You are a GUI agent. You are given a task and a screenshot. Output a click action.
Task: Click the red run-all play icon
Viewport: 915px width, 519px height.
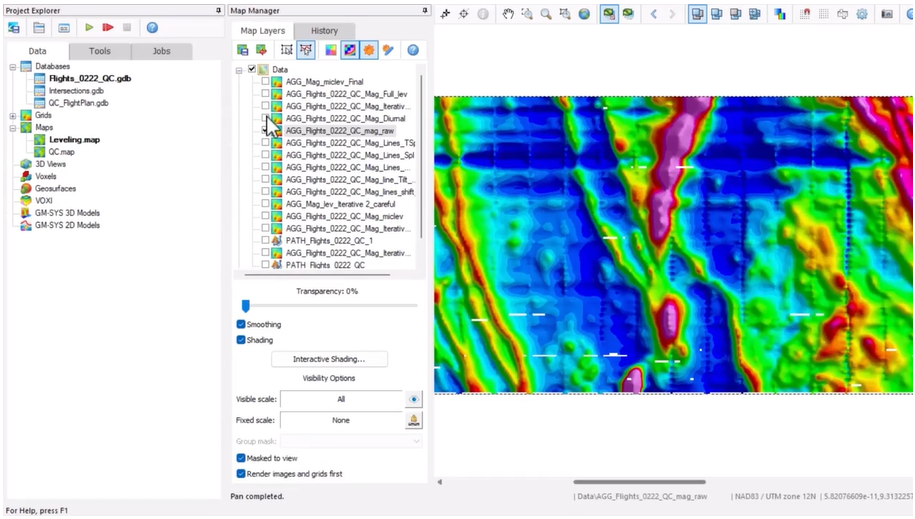point(107,27)
